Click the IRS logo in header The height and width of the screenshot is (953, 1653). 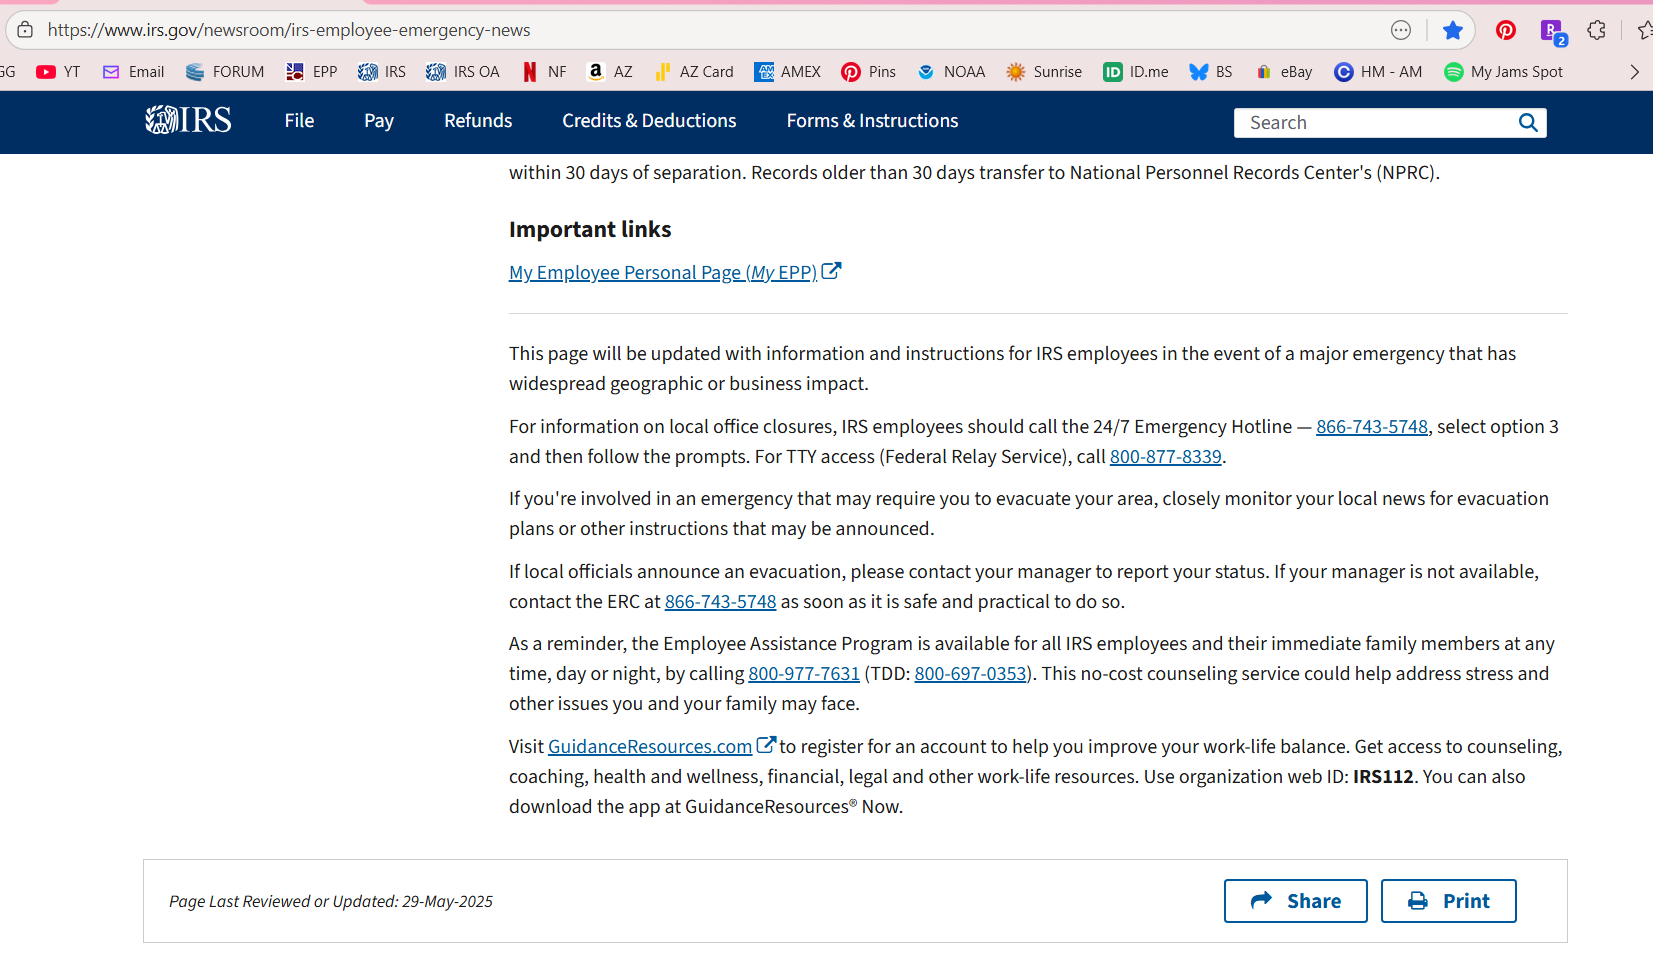[188, 121]
